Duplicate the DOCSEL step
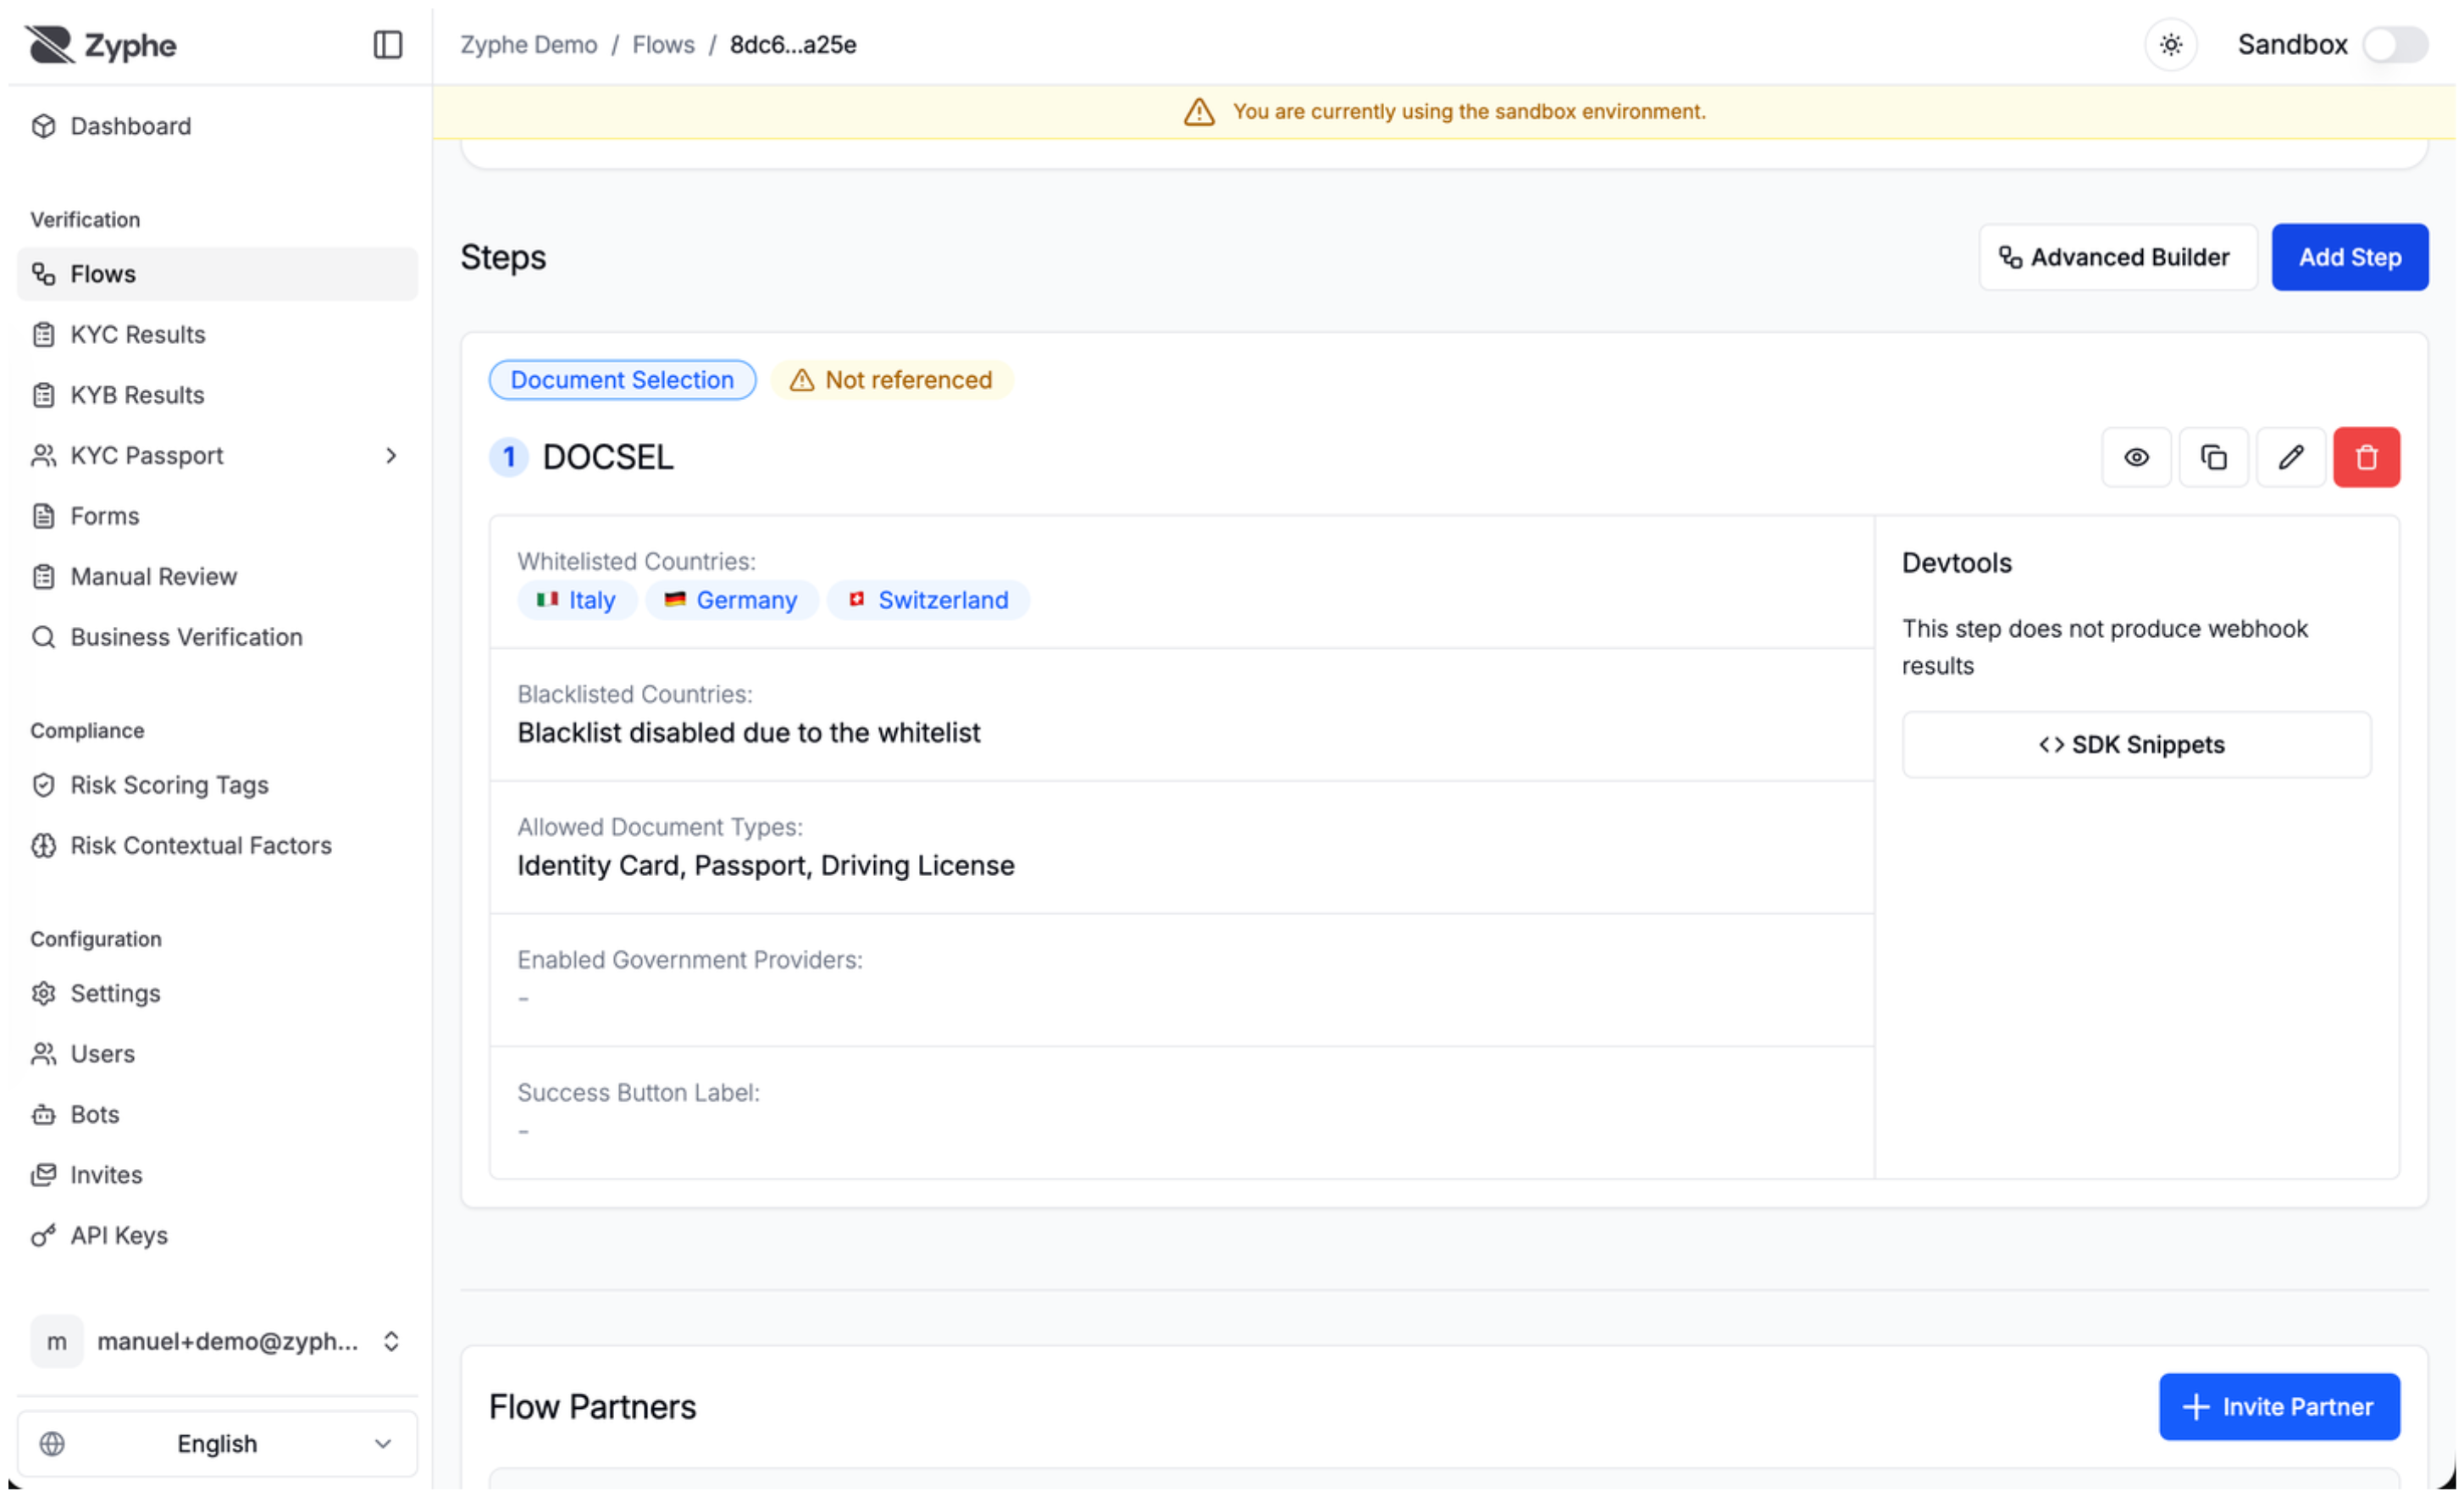 click(x=2213, y=457)
